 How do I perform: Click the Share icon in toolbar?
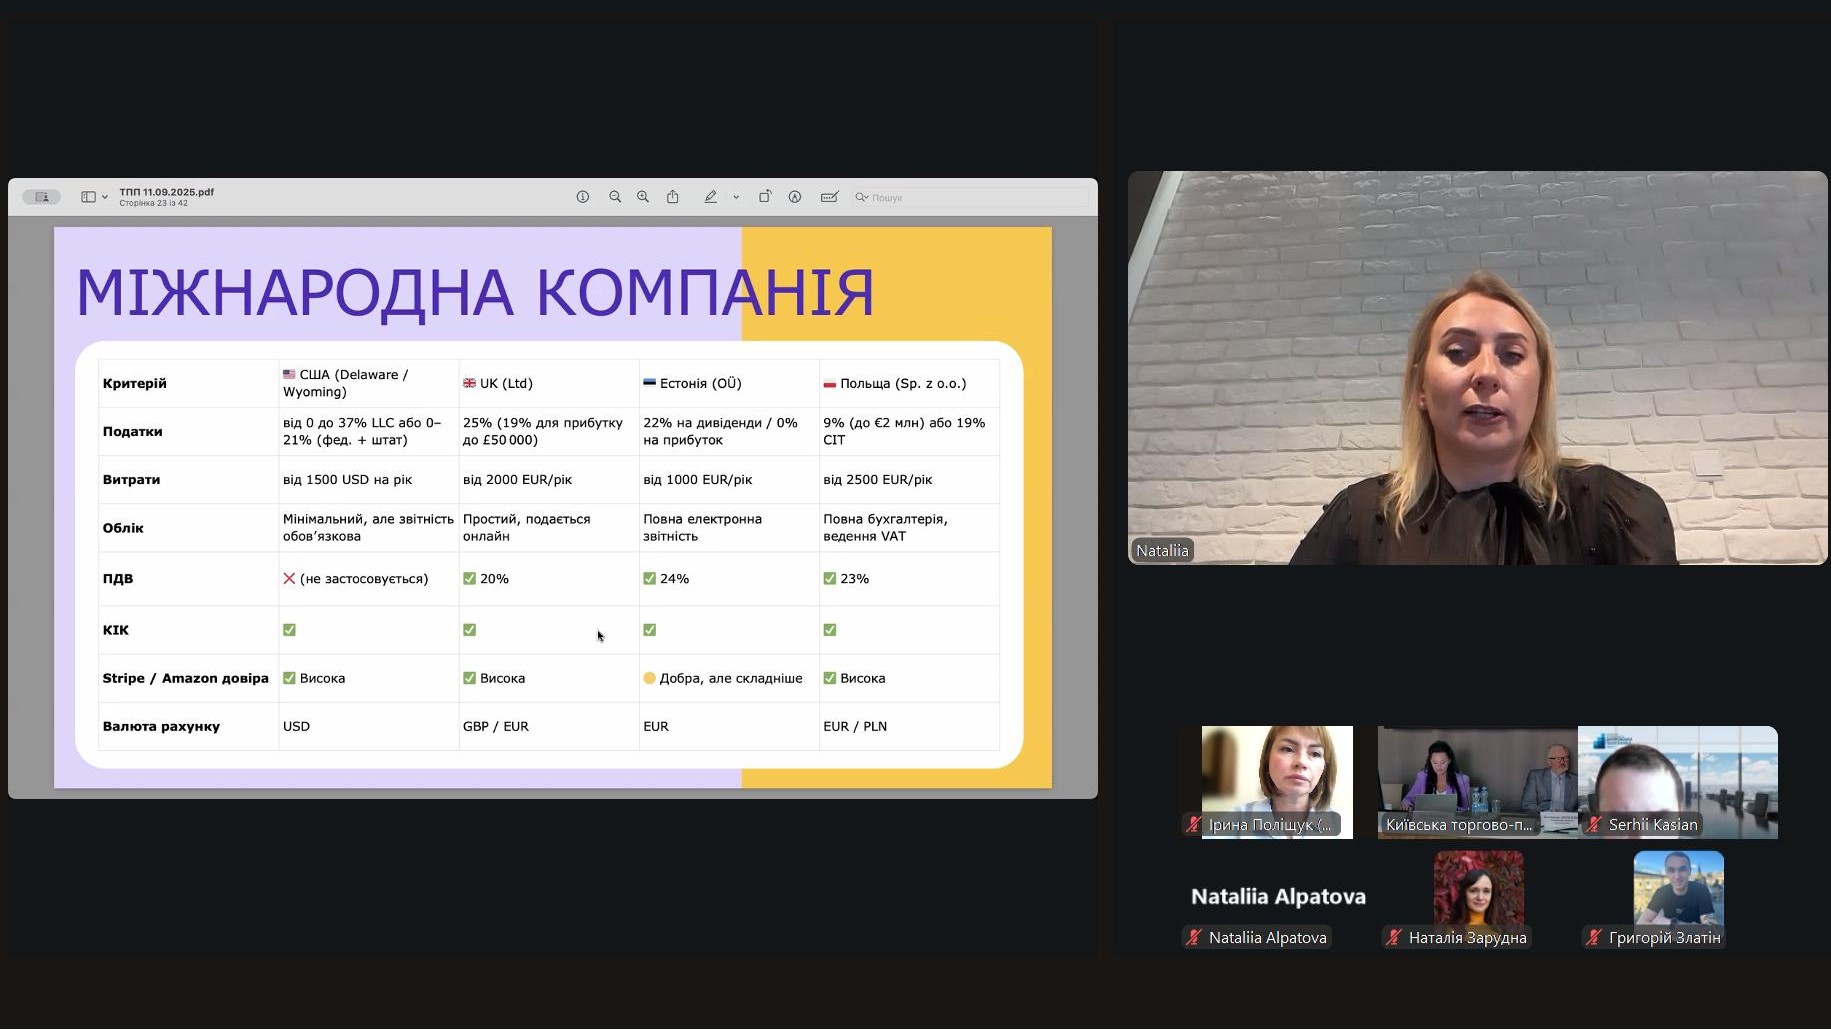[673, 197]
